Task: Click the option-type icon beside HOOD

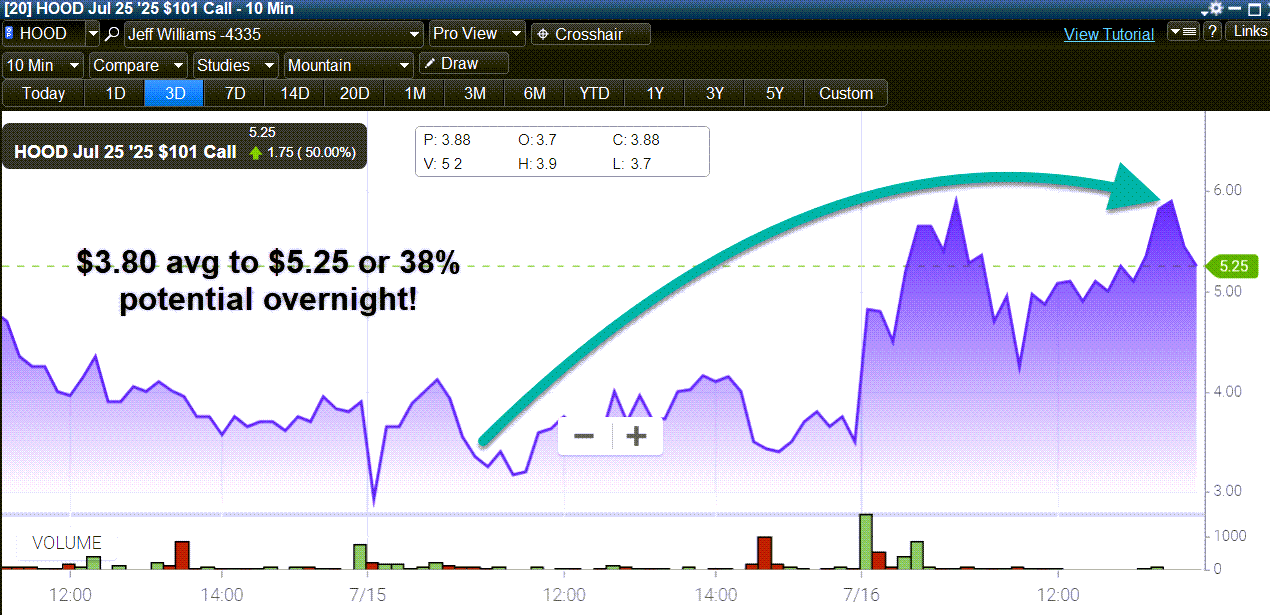Action: (x=10, y=34)
